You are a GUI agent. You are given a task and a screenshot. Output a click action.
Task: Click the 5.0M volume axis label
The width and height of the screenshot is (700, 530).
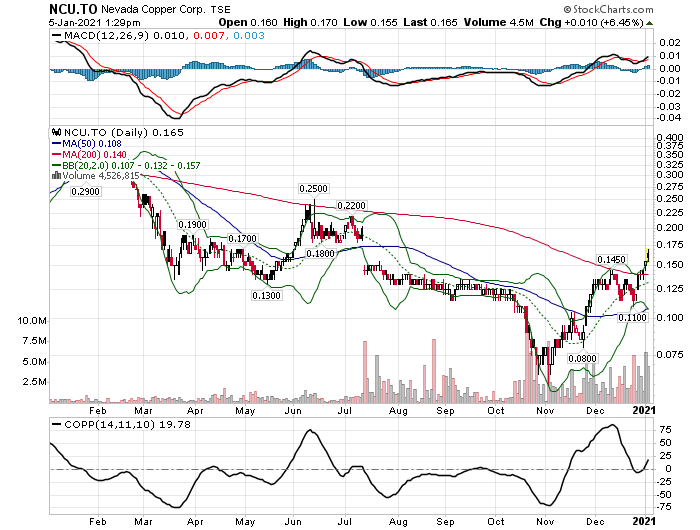coord(34,362)
